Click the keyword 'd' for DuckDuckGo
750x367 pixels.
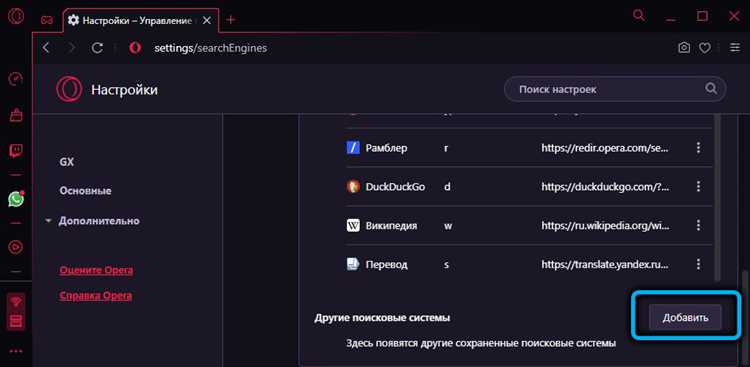coord(447,187)
